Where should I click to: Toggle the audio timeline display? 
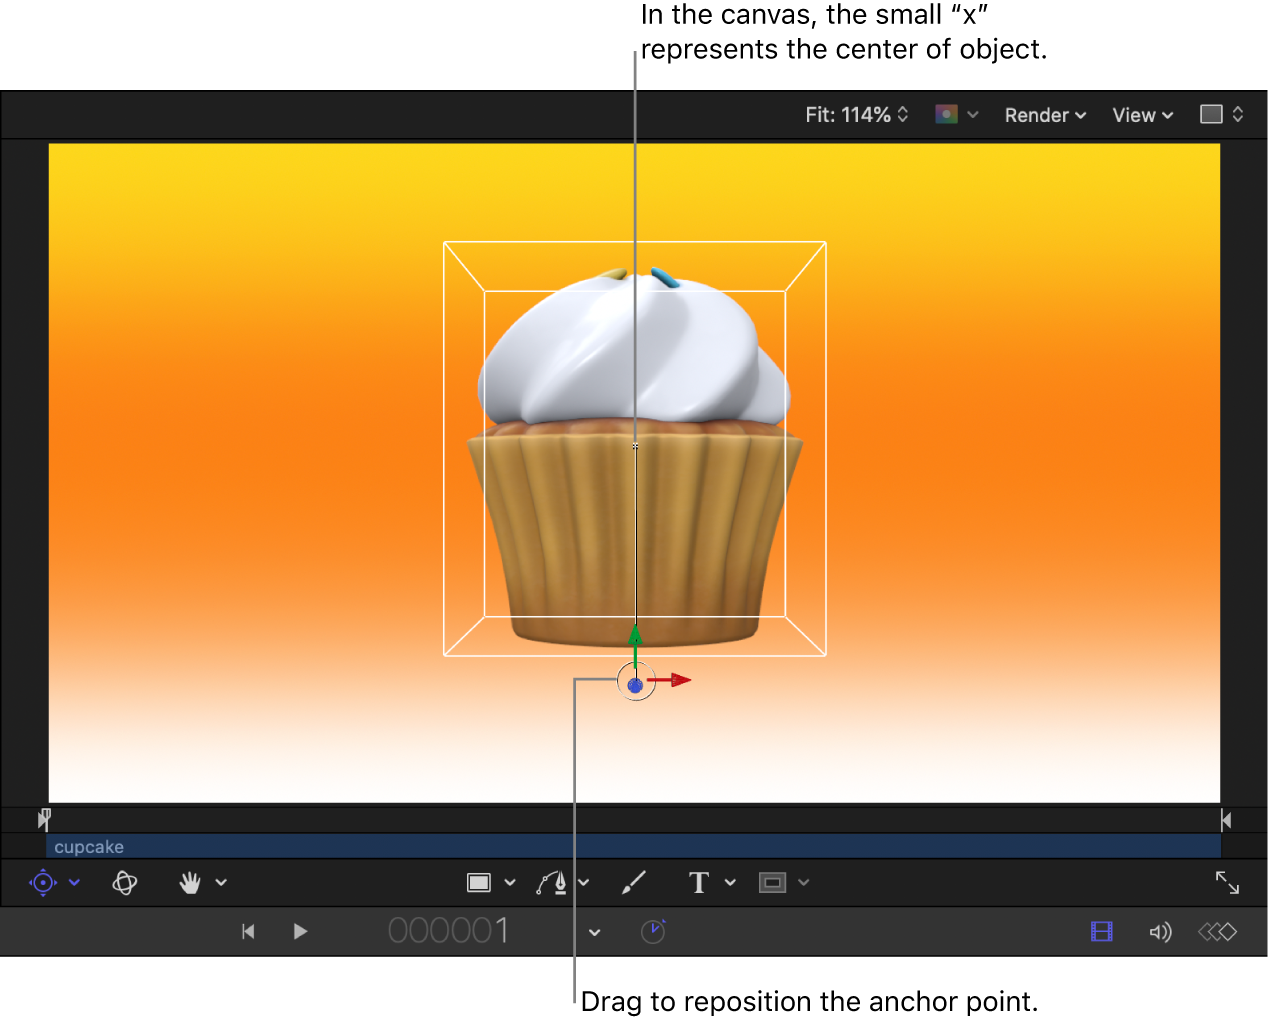click(x=1160, y=931)
